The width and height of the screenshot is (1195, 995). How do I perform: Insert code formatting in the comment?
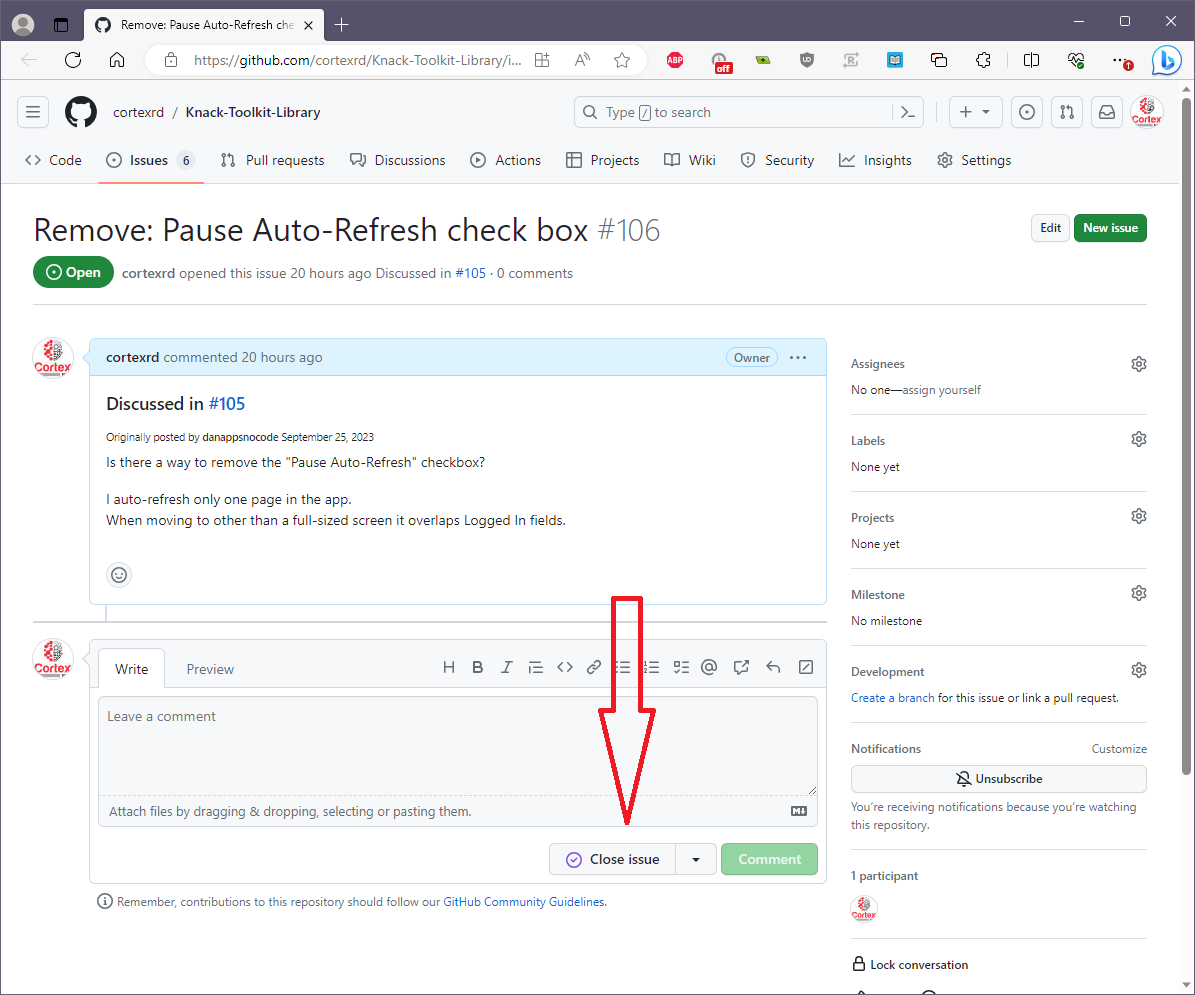[565, 667]
